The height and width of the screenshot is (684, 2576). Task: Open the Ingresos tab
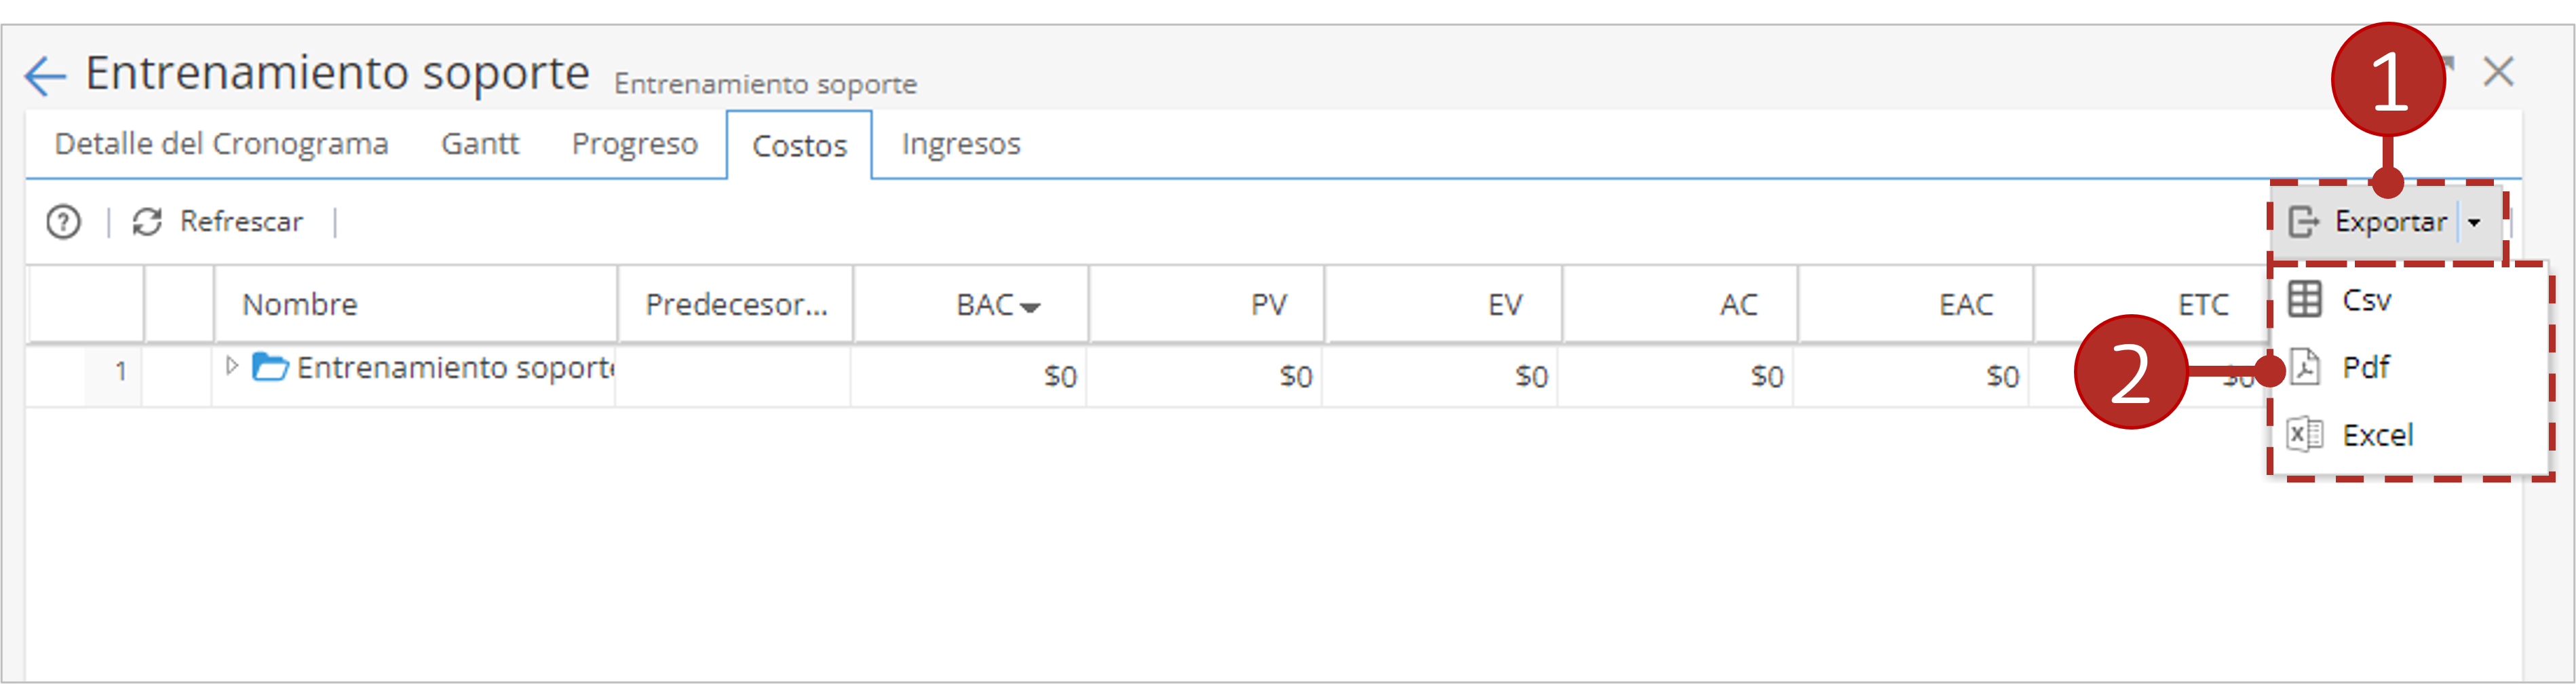pyautogui.click(x=961, y=144)
